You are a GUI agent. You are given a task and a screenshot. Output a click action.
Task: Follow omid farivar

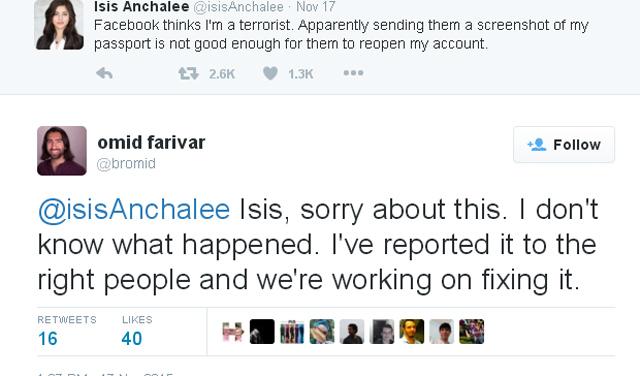[564, 145]
